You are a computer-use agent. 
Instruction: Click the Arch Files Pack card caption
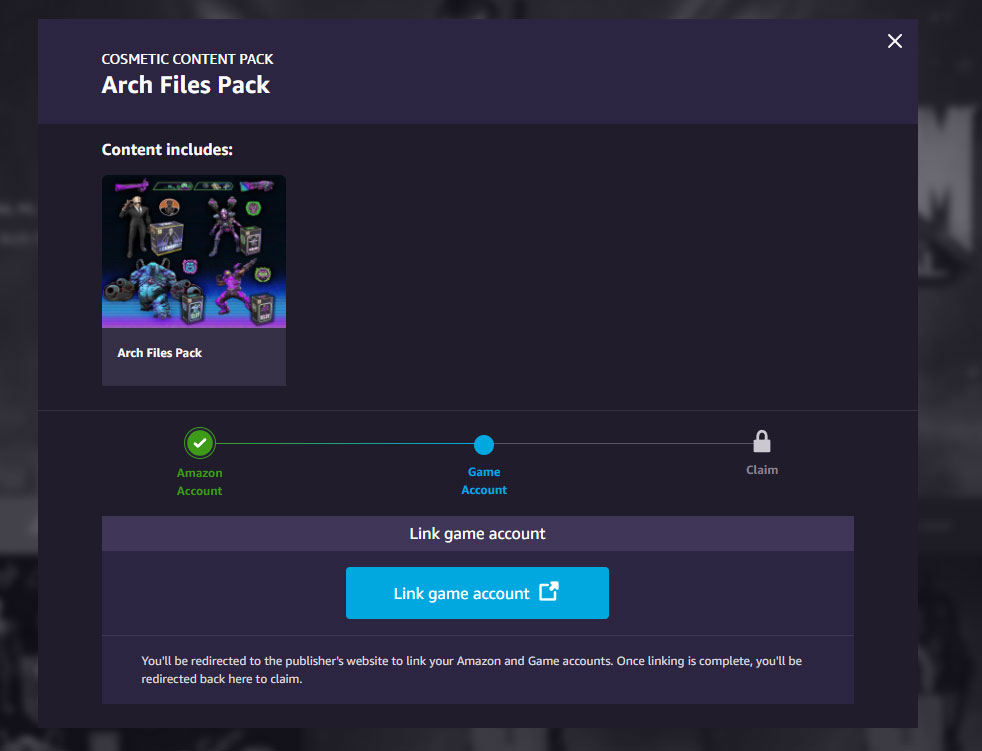[x=160, y=353]
